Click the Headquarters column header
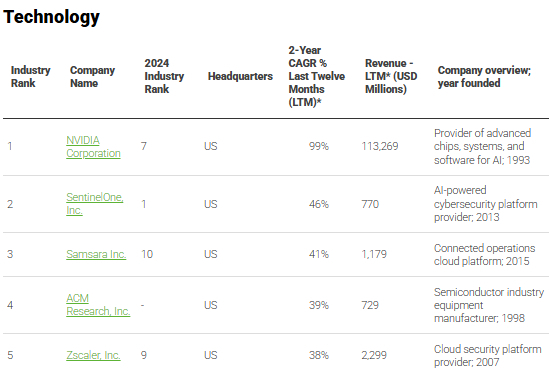 pos(240,76)
